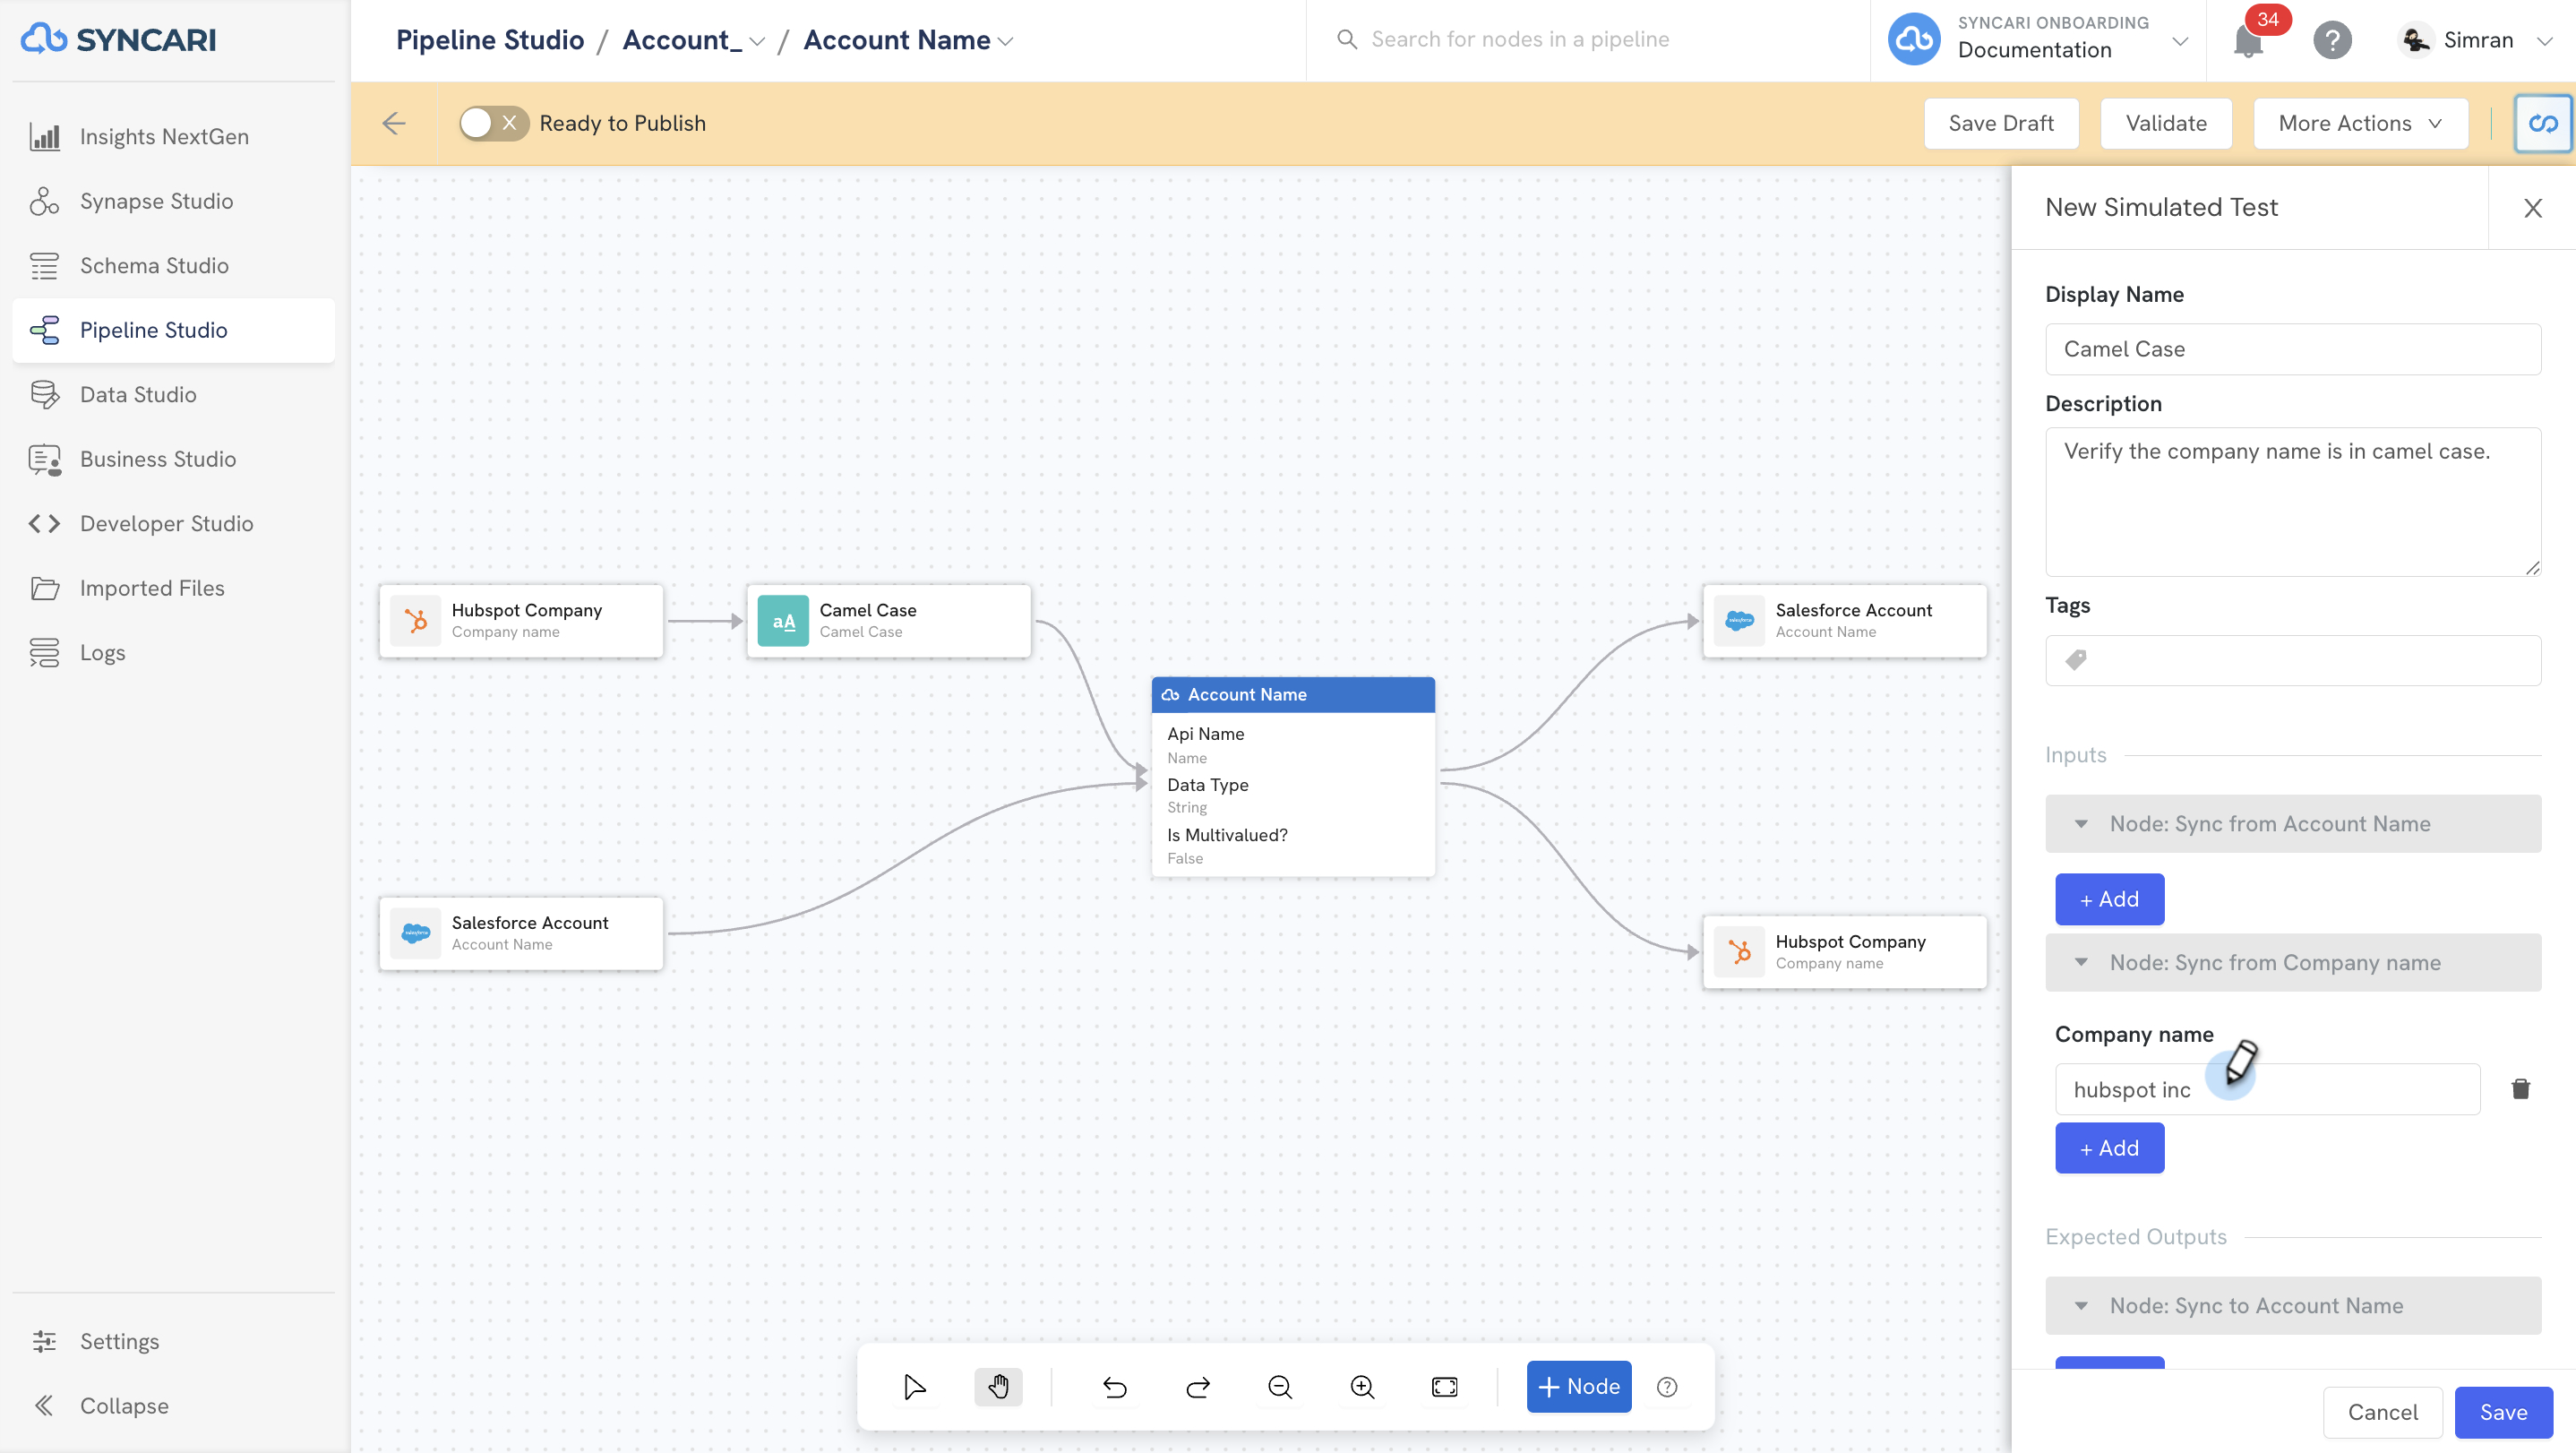Image resolution: width=2576 pixels, height=1453 pixels.
Task: Zoom in on the canvas
Action: click(1363, 1387)
